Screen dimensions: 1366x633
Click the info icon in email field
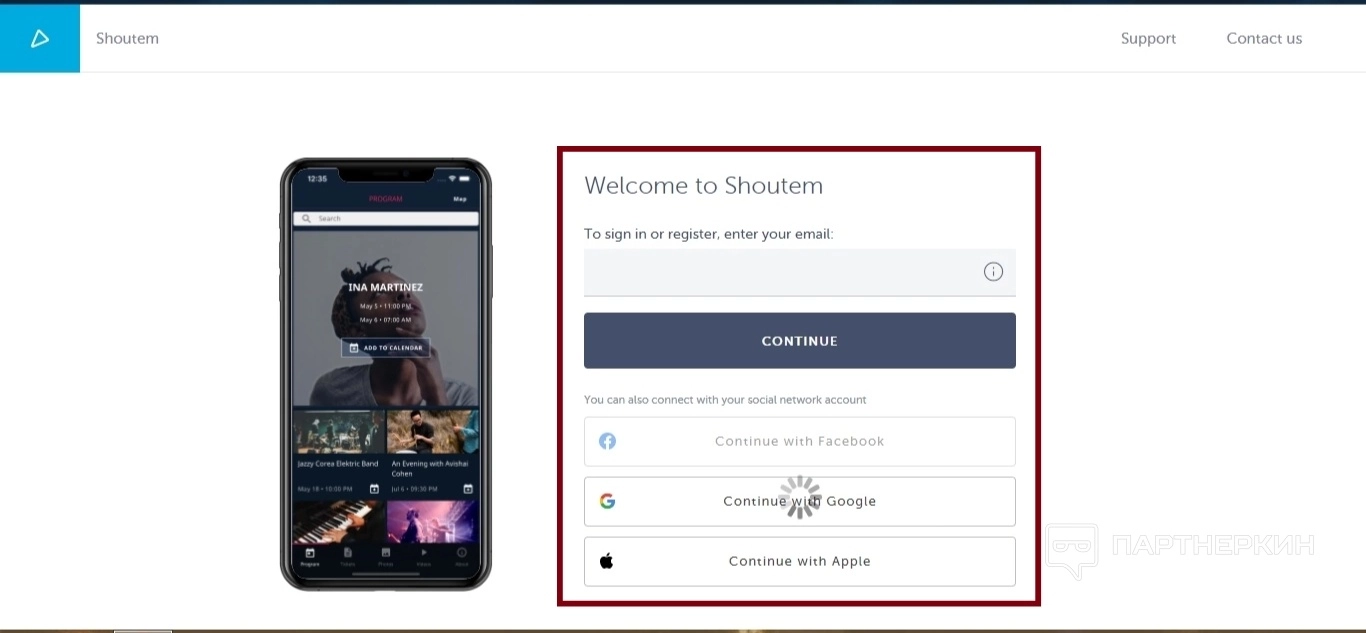(993, 272)
